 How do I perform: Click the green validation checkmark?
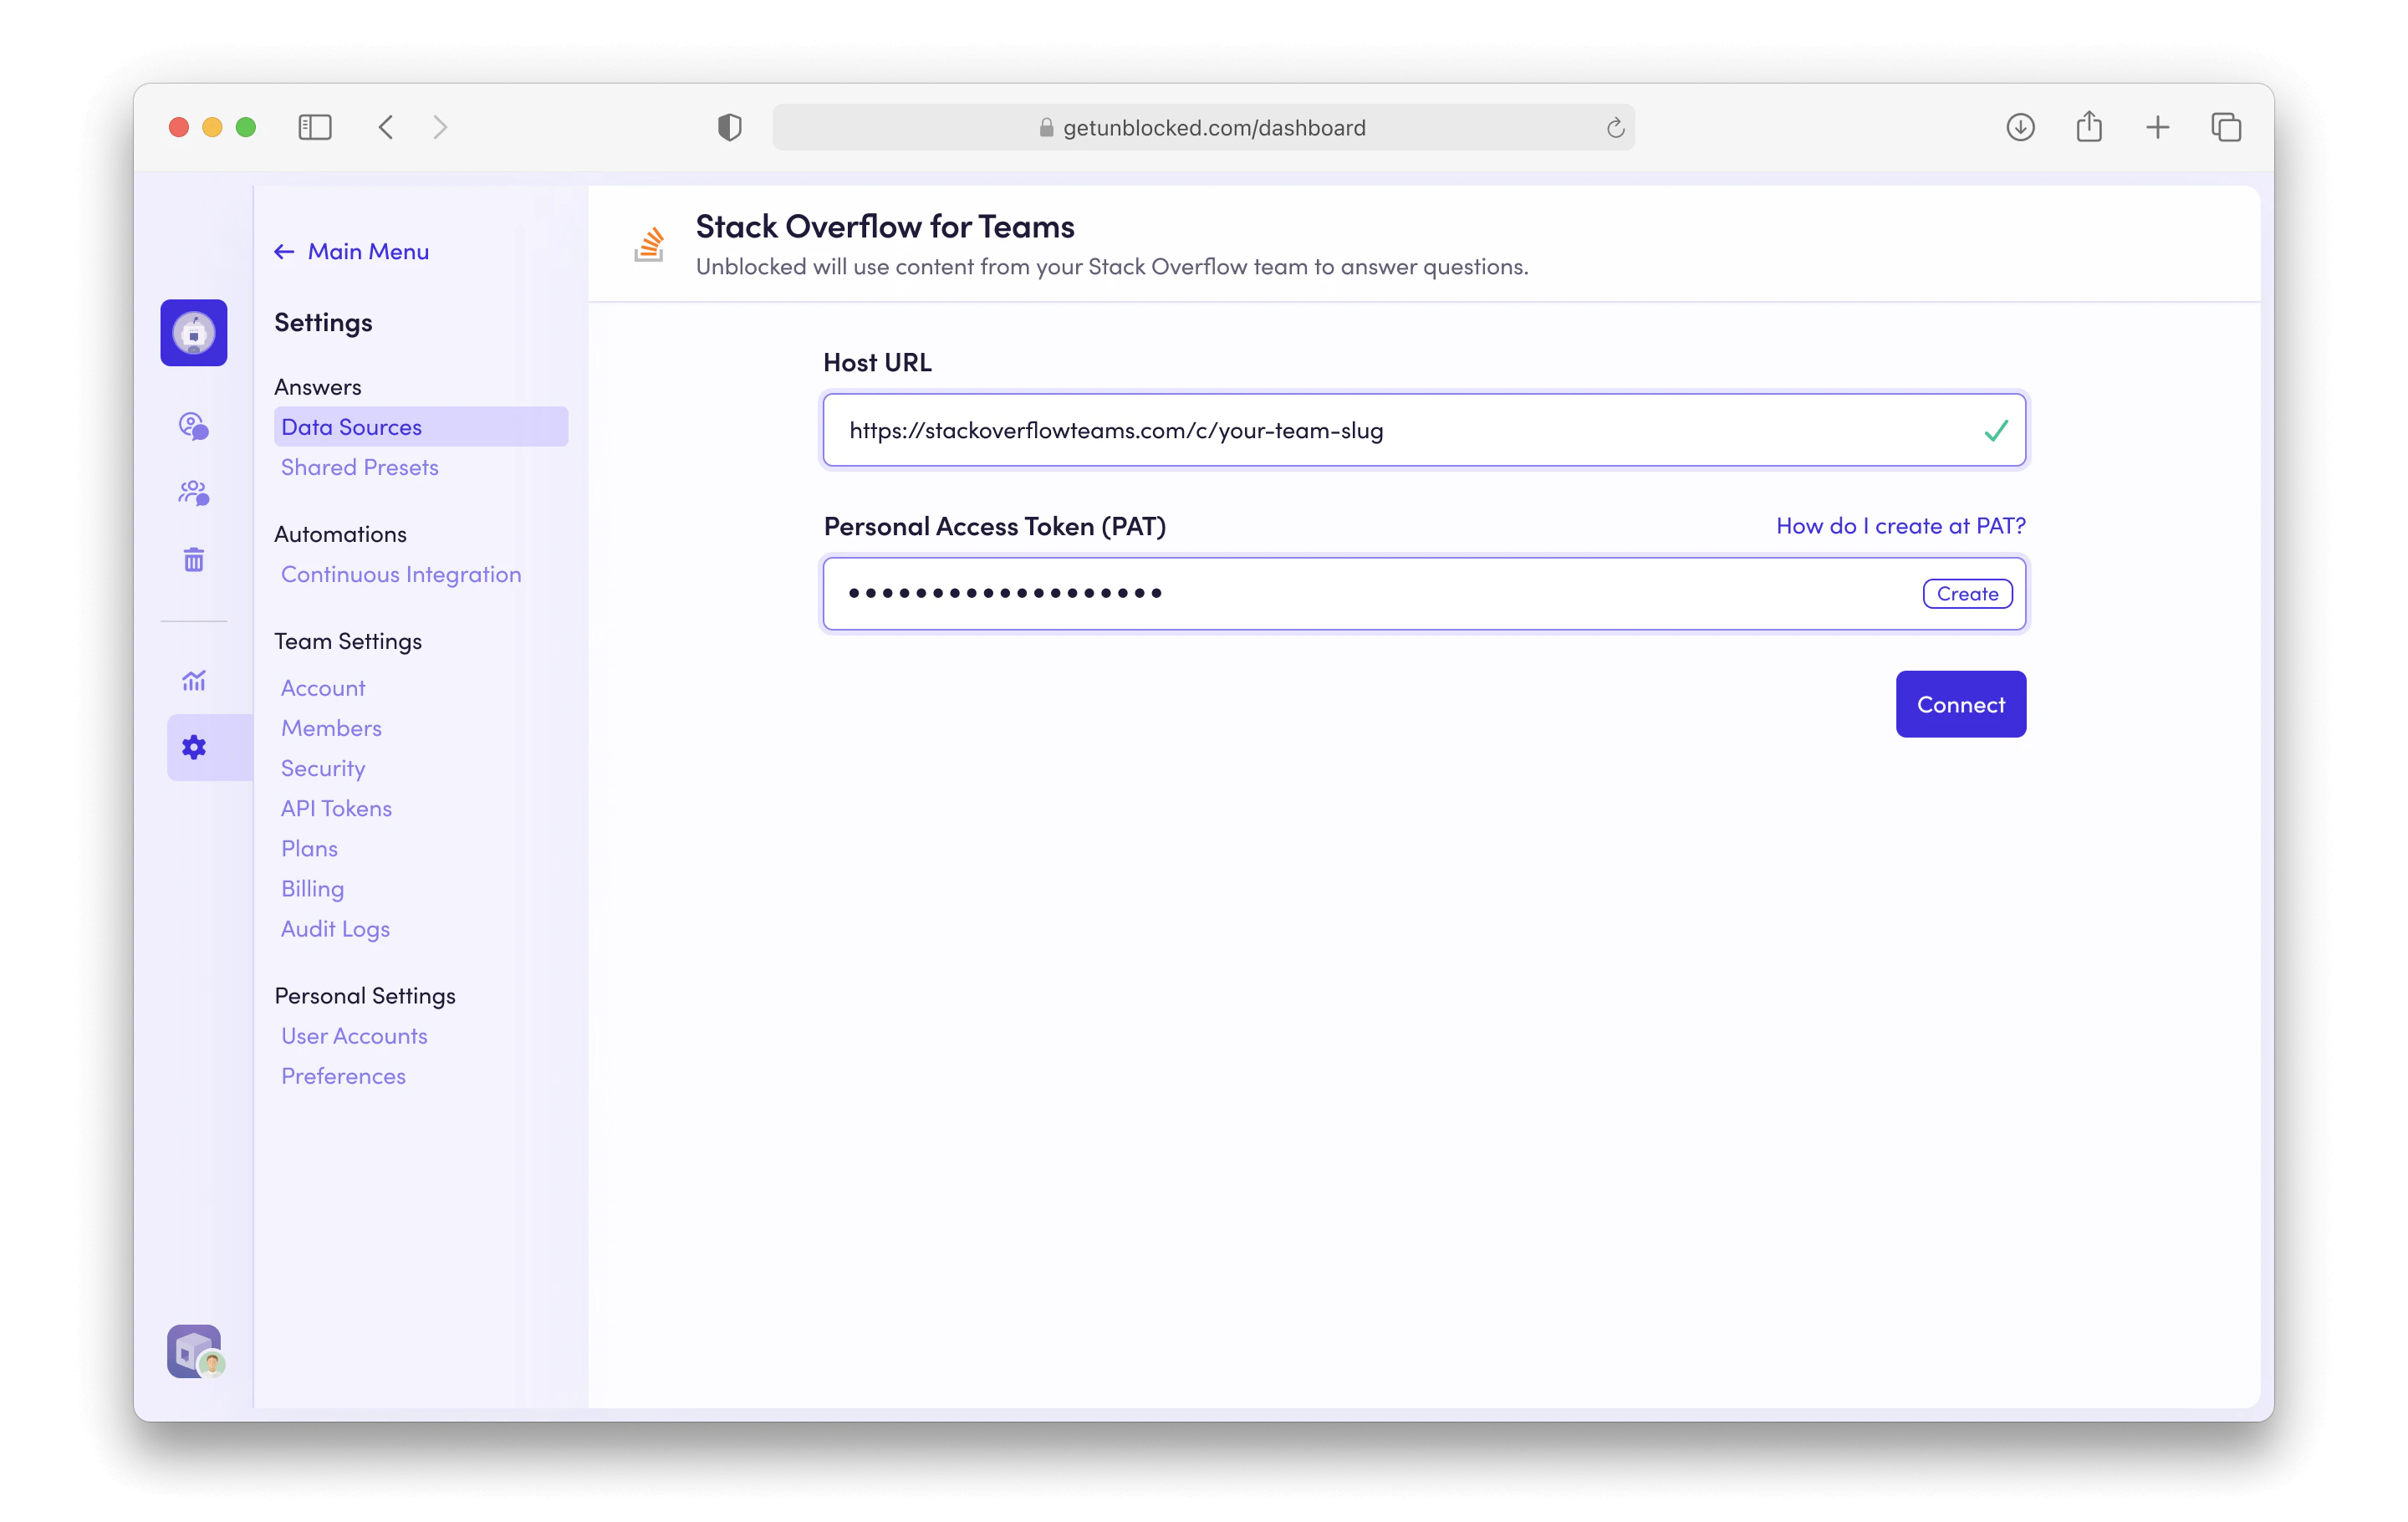[1996, 430]
